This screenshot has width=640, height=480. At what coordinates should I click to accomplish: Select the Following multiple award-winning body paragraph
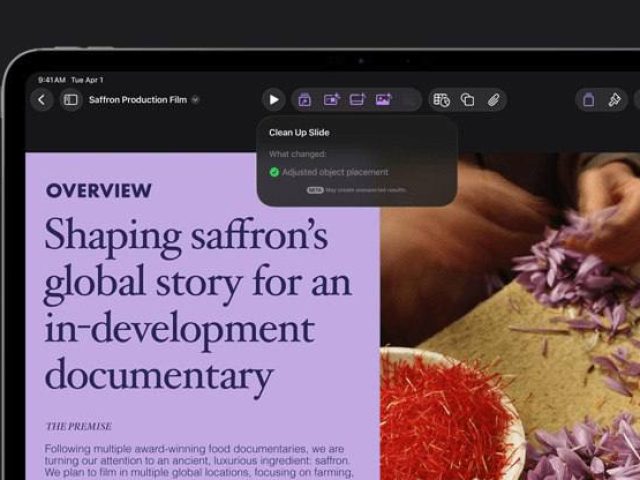pos(199,463)
